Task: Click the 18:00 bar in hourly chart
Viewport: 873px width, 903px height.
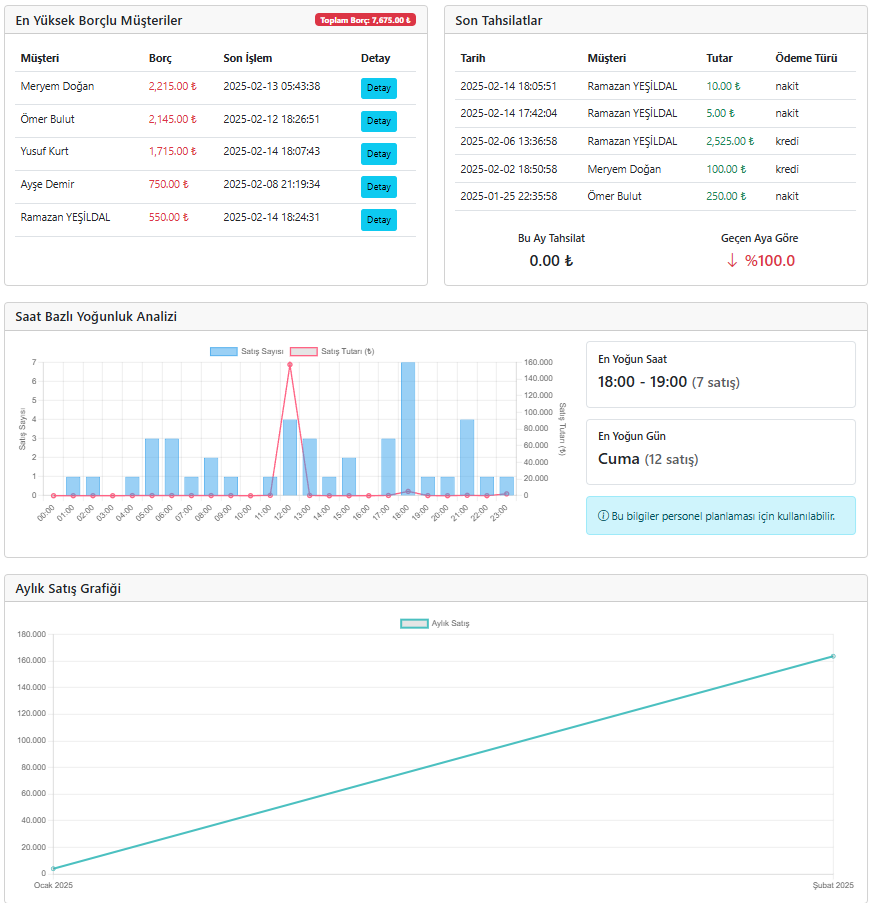Action: pyautogui.click(x=408, y=428)
